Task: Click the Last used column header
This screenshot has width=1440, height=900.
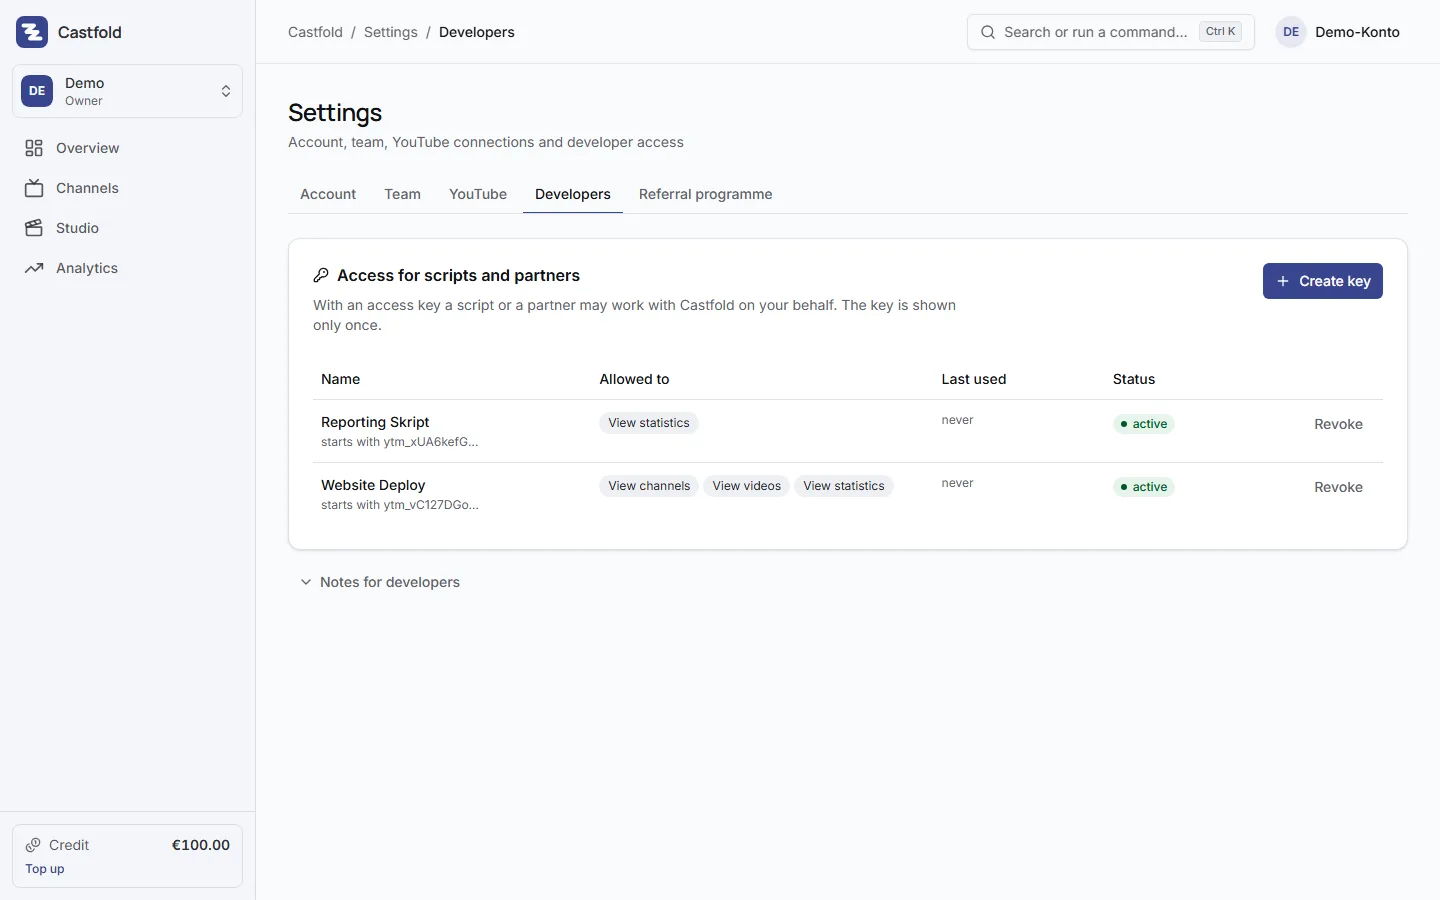Action: click(974, 379)
